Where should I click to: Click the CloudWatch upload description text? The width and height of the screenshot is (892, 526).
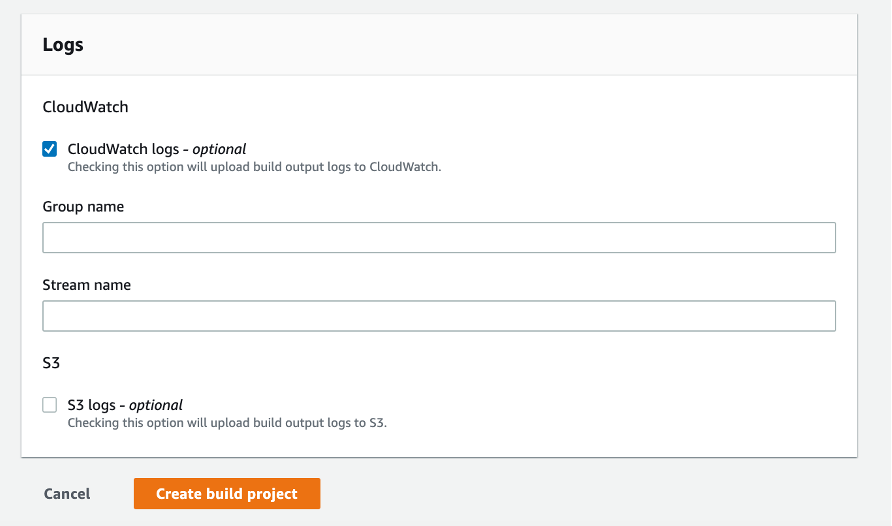point(254,167)
